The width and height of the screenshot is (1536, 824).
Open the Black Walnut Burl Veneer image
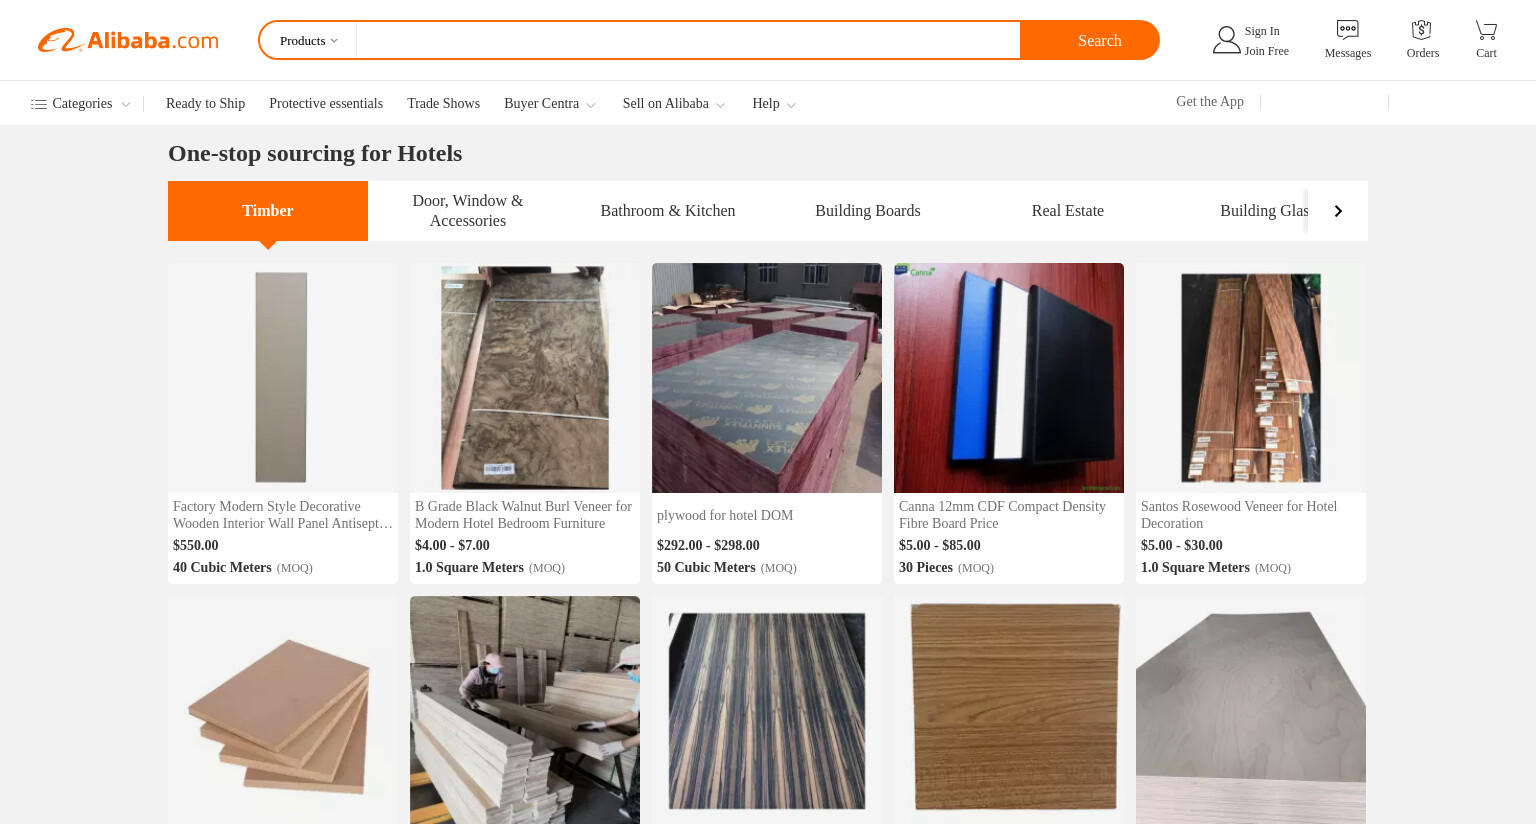(525, 378)
